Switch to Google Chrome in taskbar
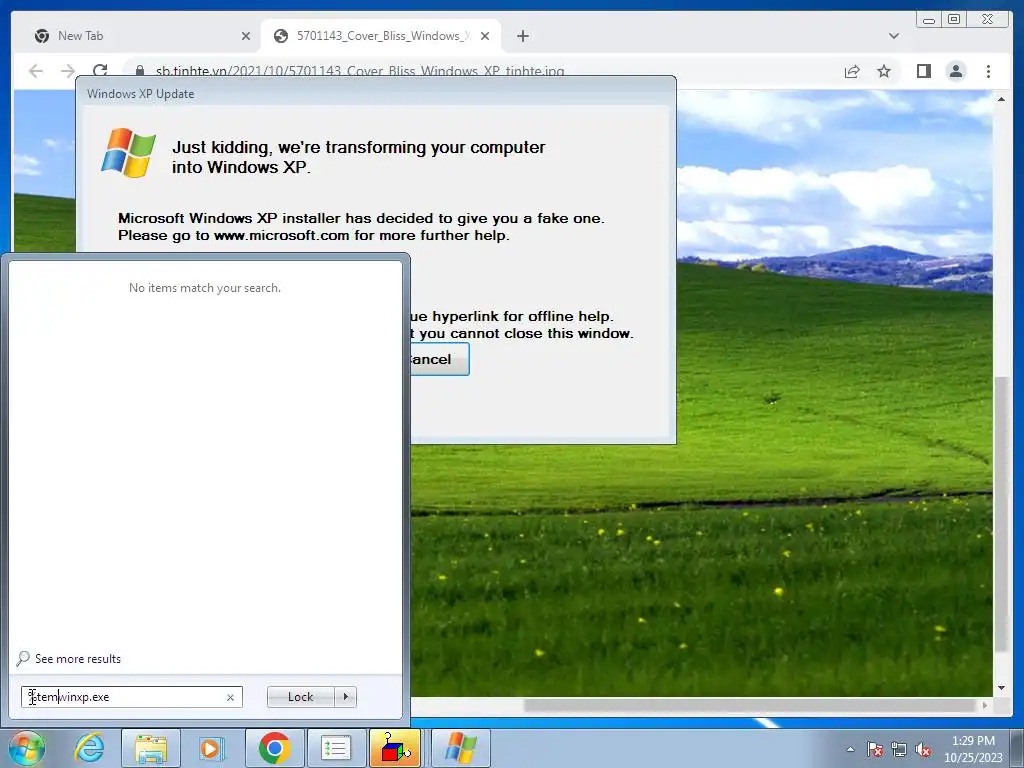This screenshot has height=768, width=1024. tap(274, 748)
